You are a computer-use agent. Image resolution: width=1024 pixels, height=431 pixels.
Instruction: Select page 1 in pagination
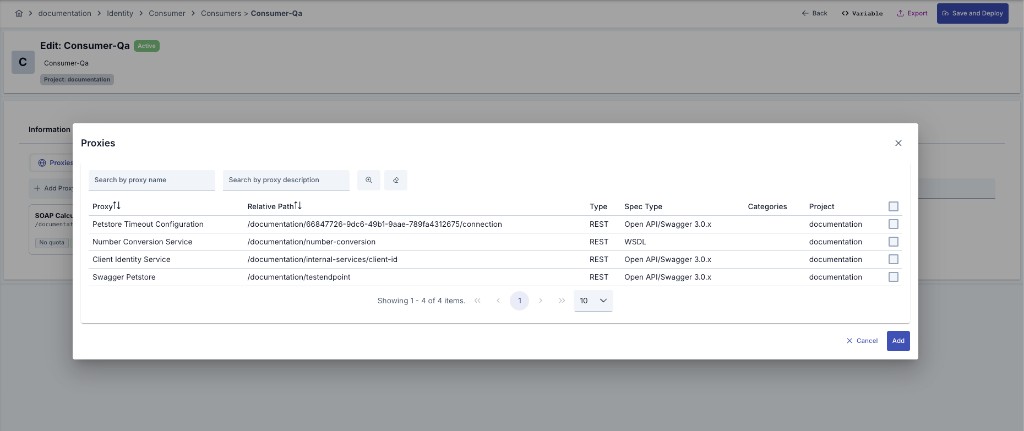coord(519,300)
